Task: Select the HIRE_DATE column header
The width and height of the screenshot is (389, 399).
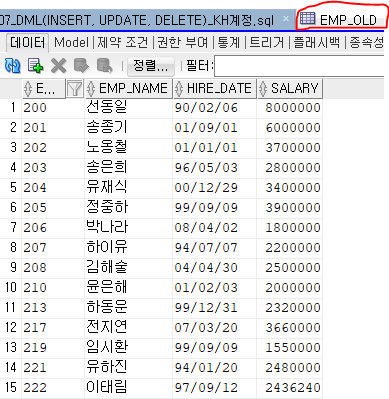Action: coord(215,89)
